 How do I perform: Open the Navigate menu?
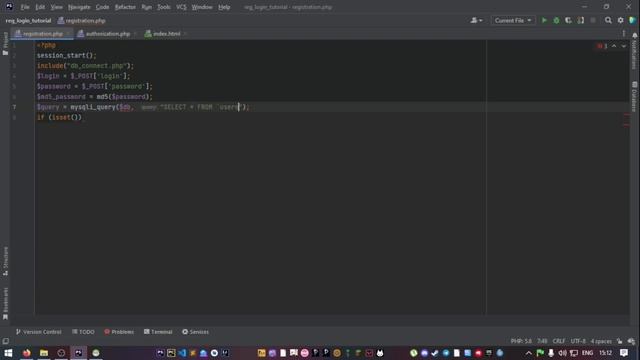[79, 7]
